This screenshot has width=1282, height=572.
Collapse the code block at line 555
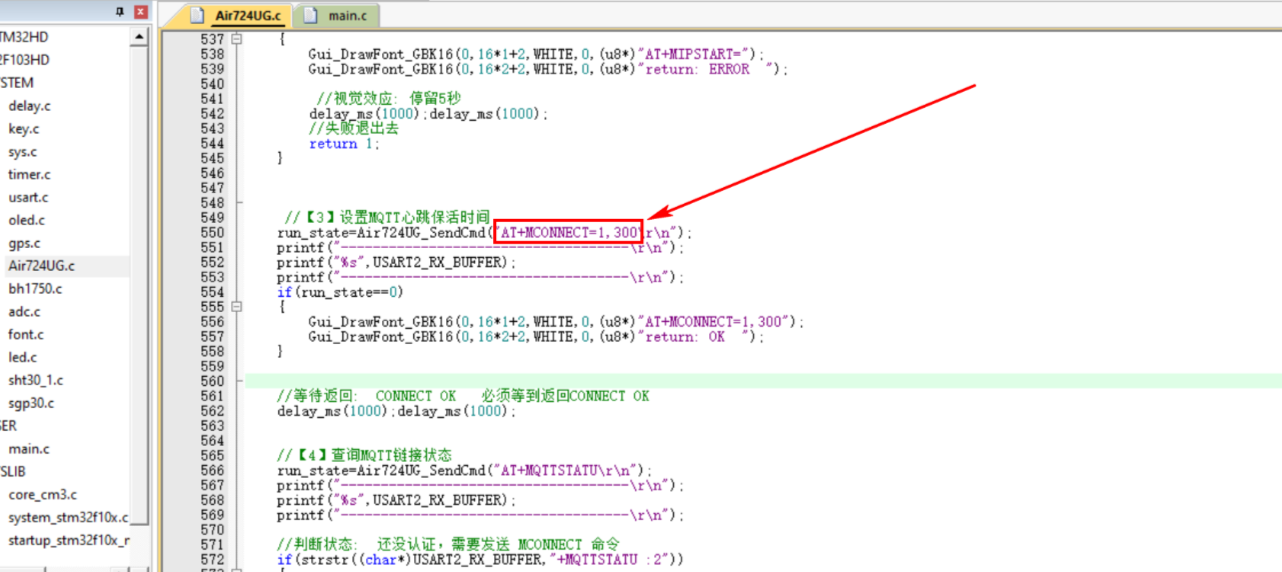[x=237, y=307]
